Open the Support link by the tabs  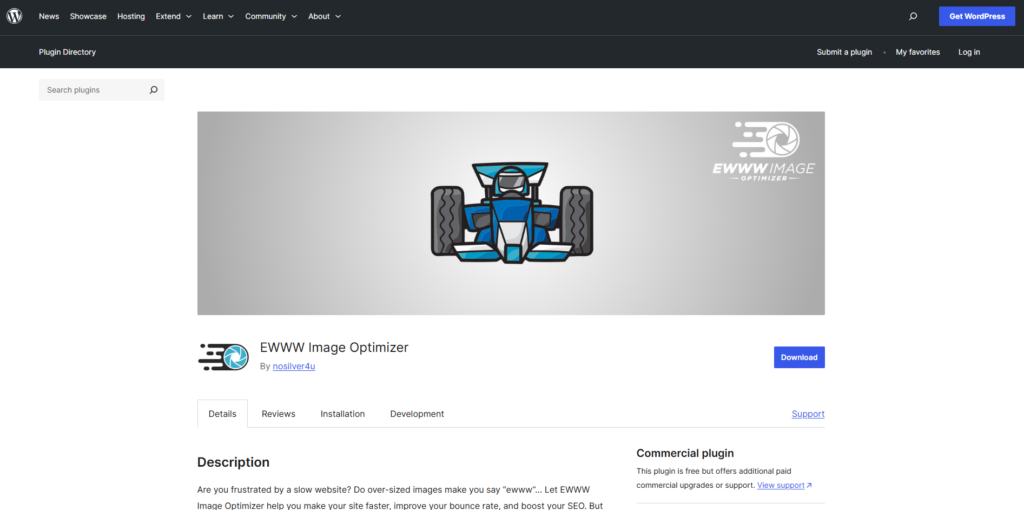click(808, 414)
